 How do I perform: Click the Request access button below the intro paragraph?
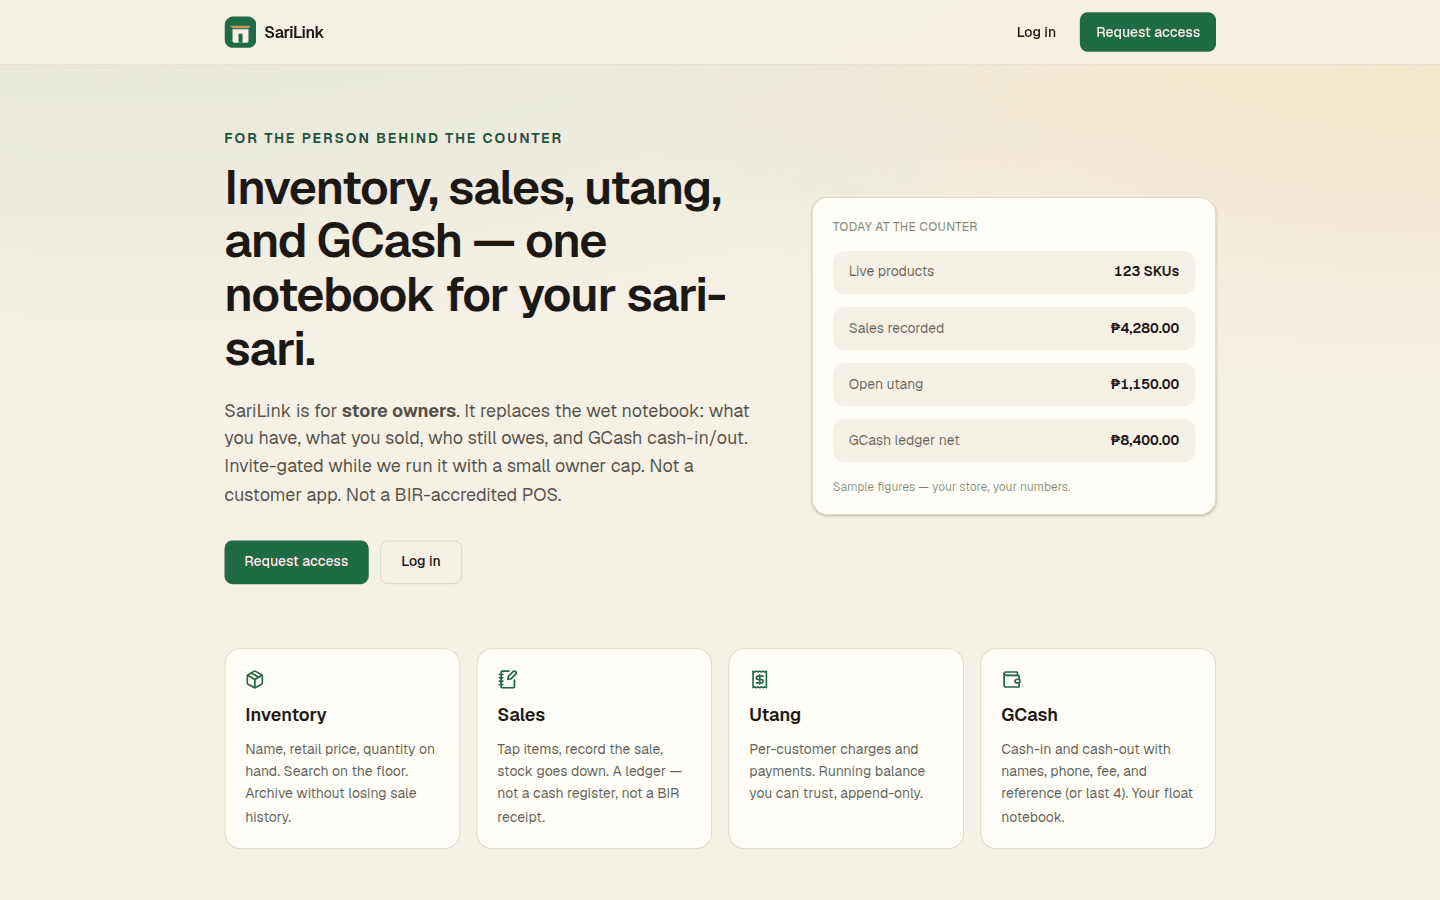(296, 562)
